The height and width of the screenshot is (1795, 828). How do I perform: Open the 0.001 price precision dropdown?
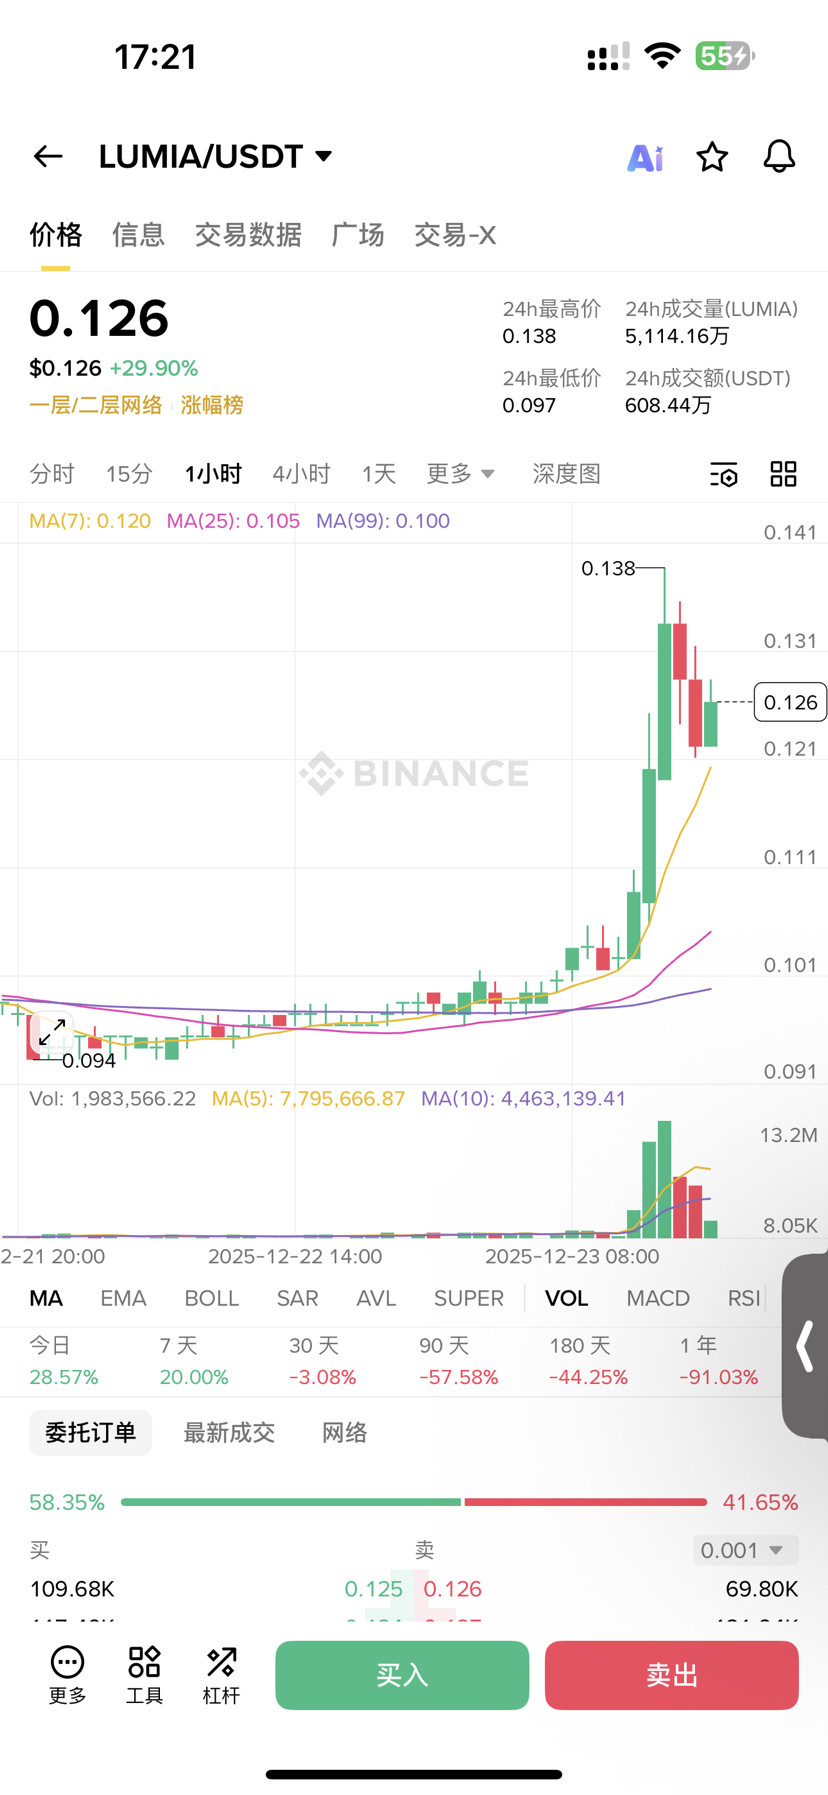coord(745,1550)
